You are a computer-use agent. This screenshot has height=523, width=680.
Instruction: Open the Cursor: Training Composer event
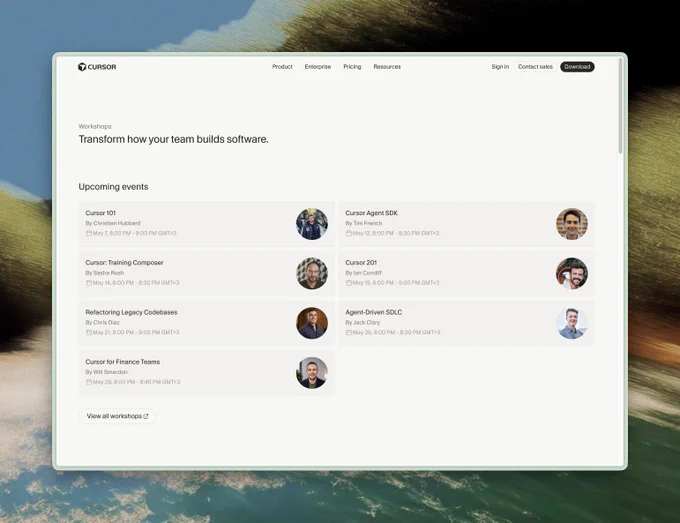206,274
